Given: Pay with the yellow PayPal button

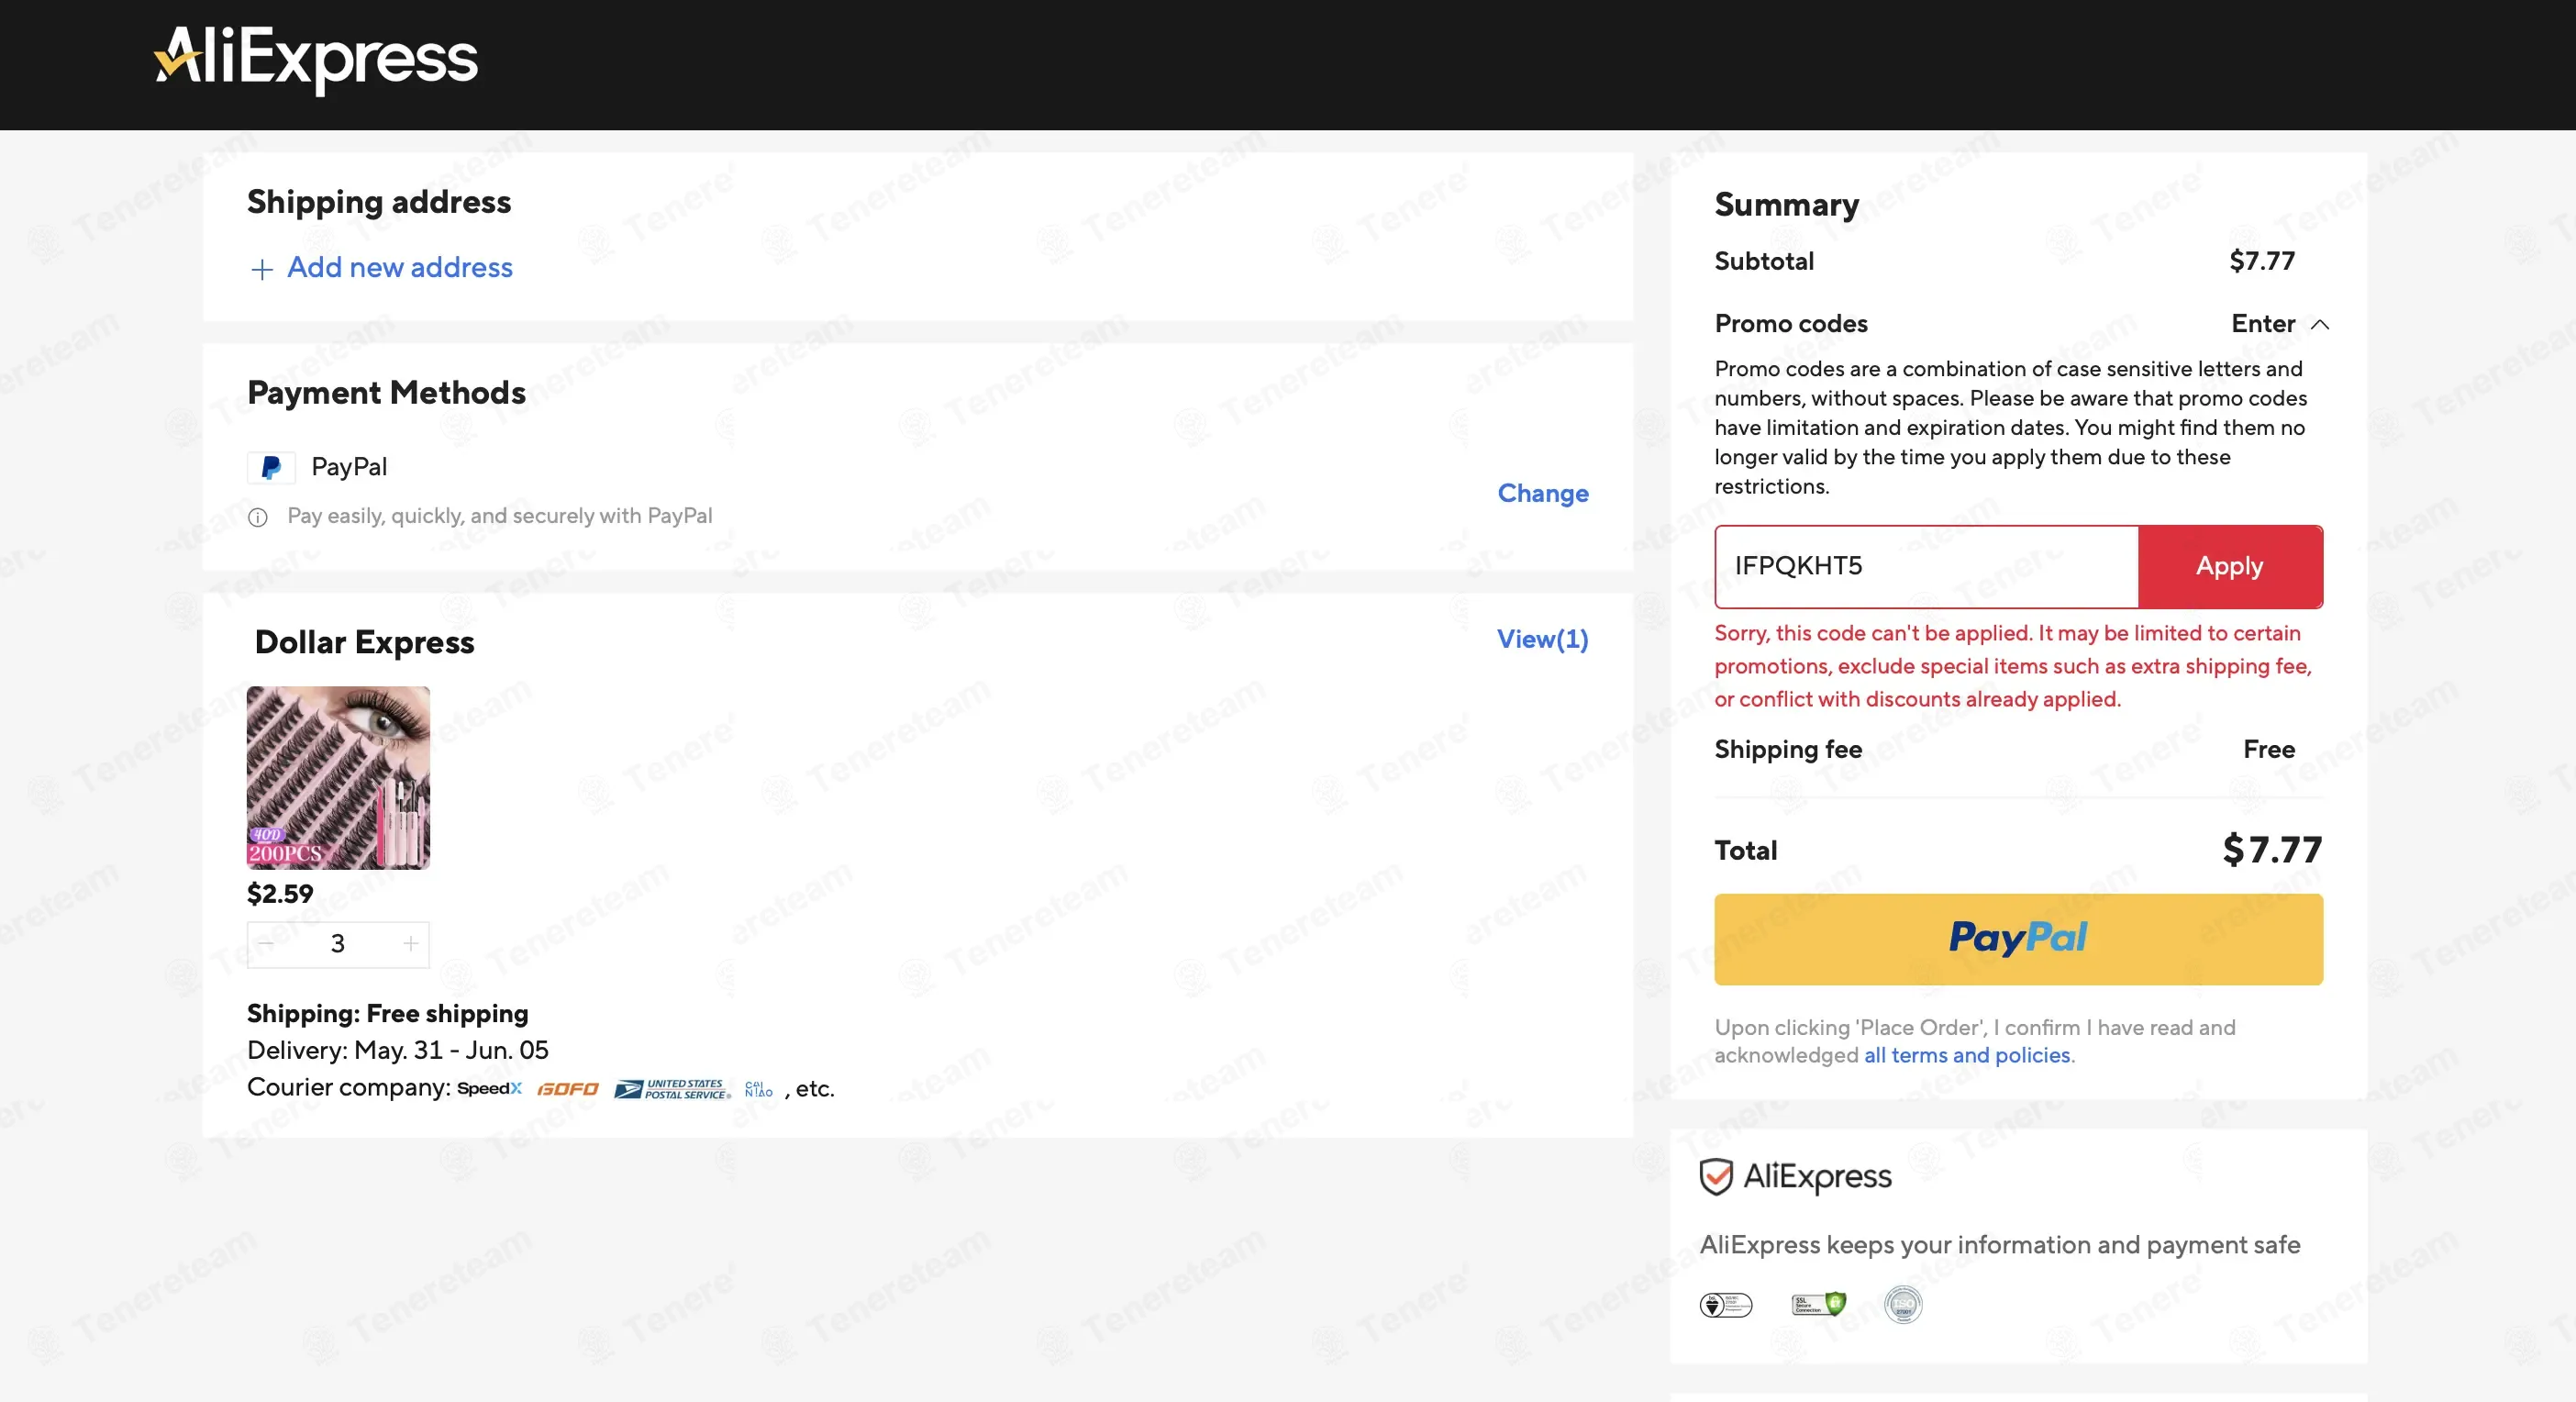Looking at the screenshot, I should tap(2018, 939).
